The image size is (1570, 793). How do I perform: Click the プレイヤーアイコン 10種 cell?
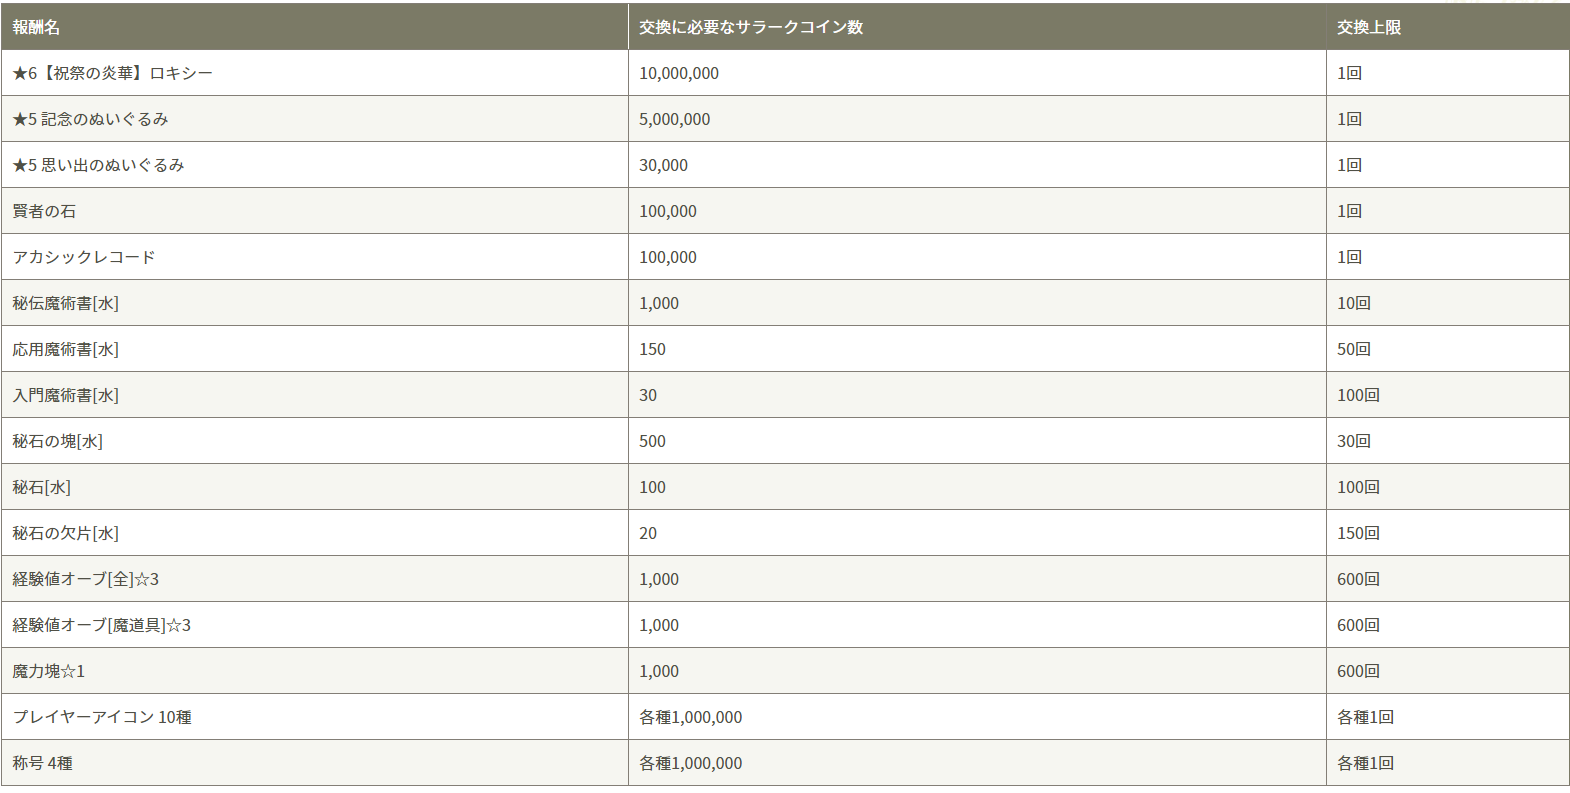pos(102,718)
